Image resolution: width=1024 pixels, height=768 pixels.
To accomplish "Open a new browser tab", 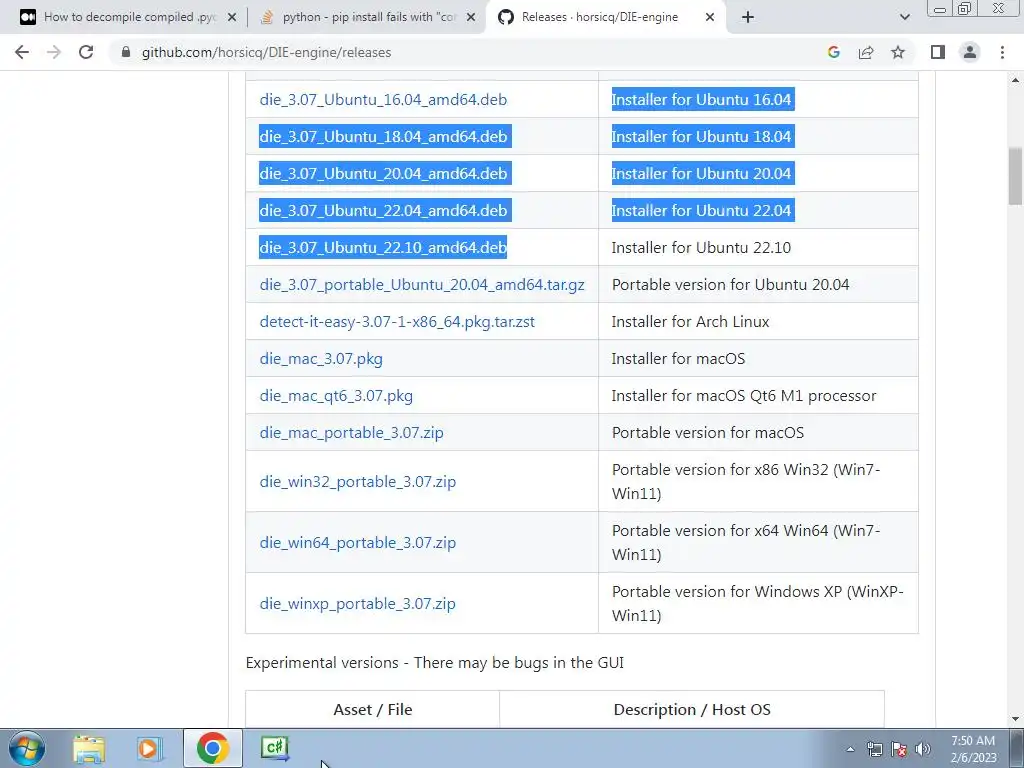I will 748,18.
